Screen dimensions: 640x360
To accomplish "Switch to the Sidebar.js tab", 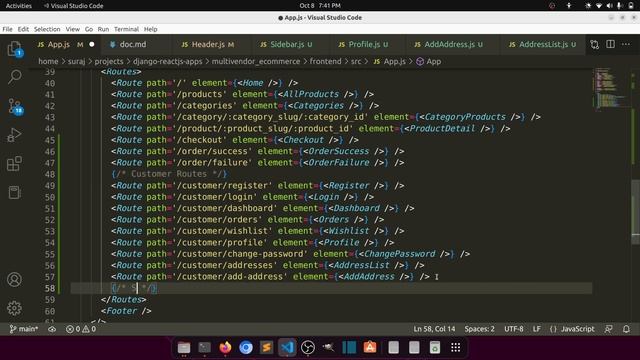I will pyautogui.click(x=287, y=44).
